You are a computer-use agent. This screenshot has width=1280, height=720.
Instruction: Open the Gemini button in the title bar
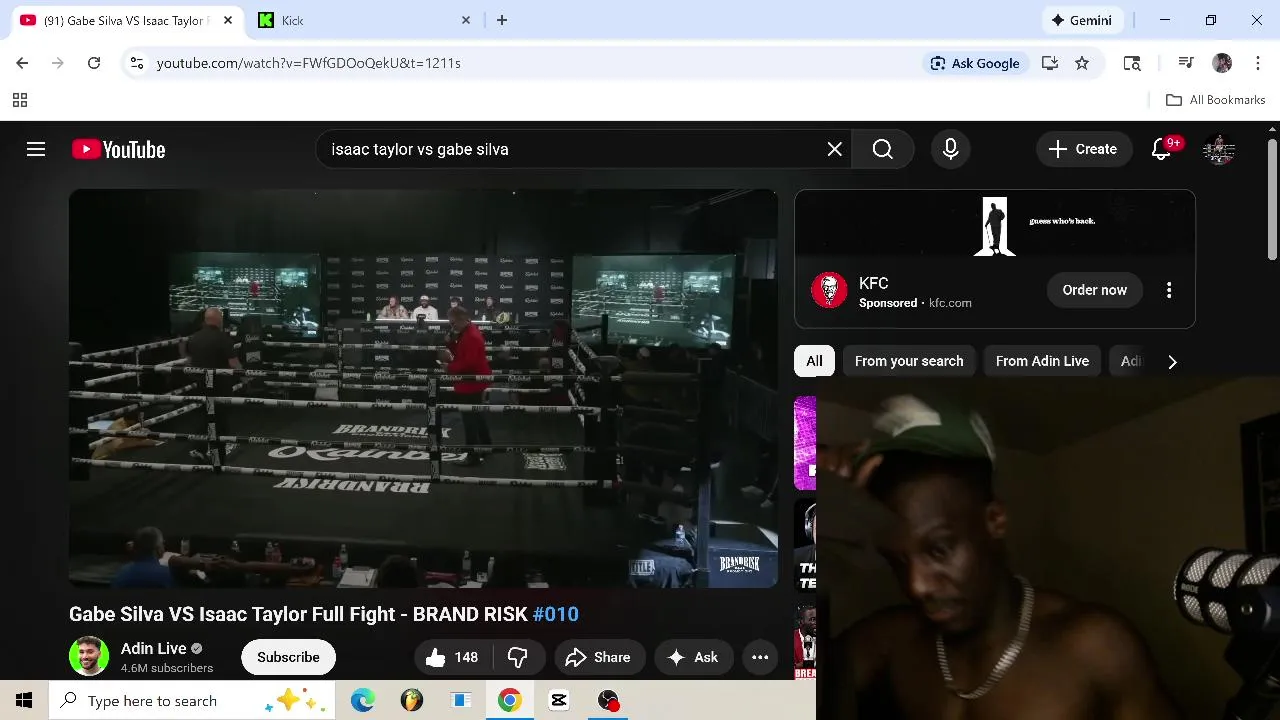pyautogui.click(x=1082, y=20)
